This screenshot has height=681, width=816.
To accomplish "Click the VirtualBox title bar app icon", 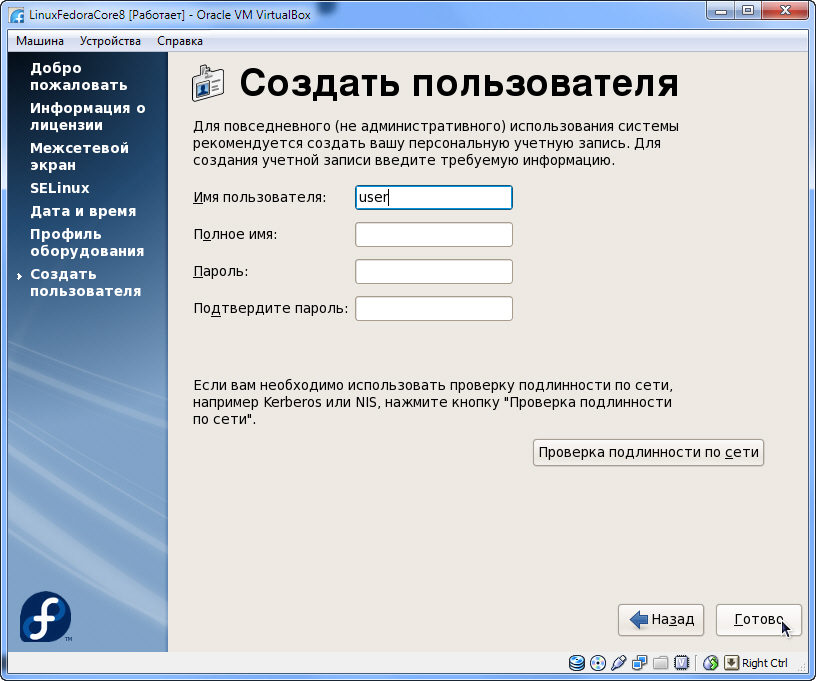I will pyautogui.click(x=17, y=15).
